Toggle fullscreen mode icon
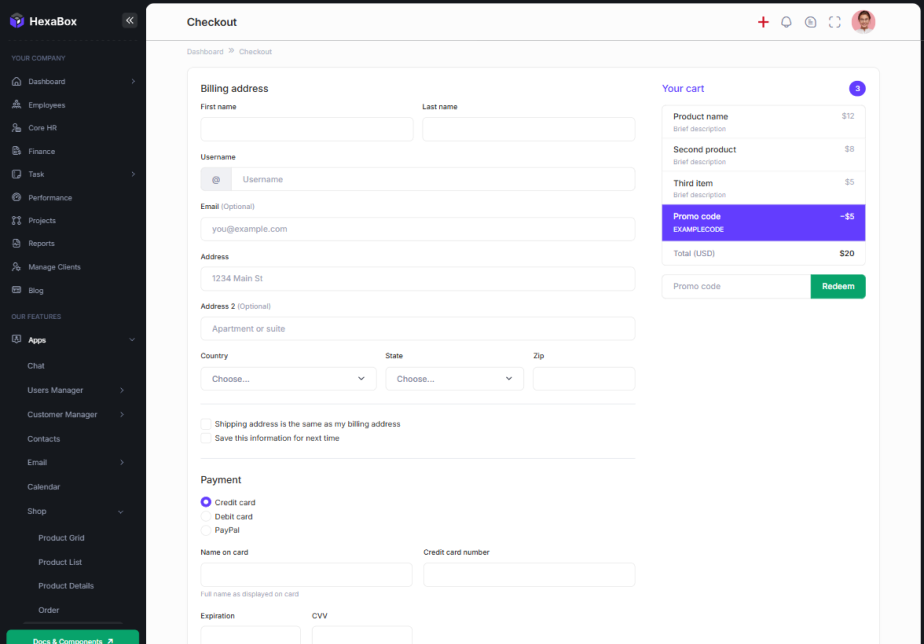Screen dimensions: 924x644 click(x=835, y=22)
